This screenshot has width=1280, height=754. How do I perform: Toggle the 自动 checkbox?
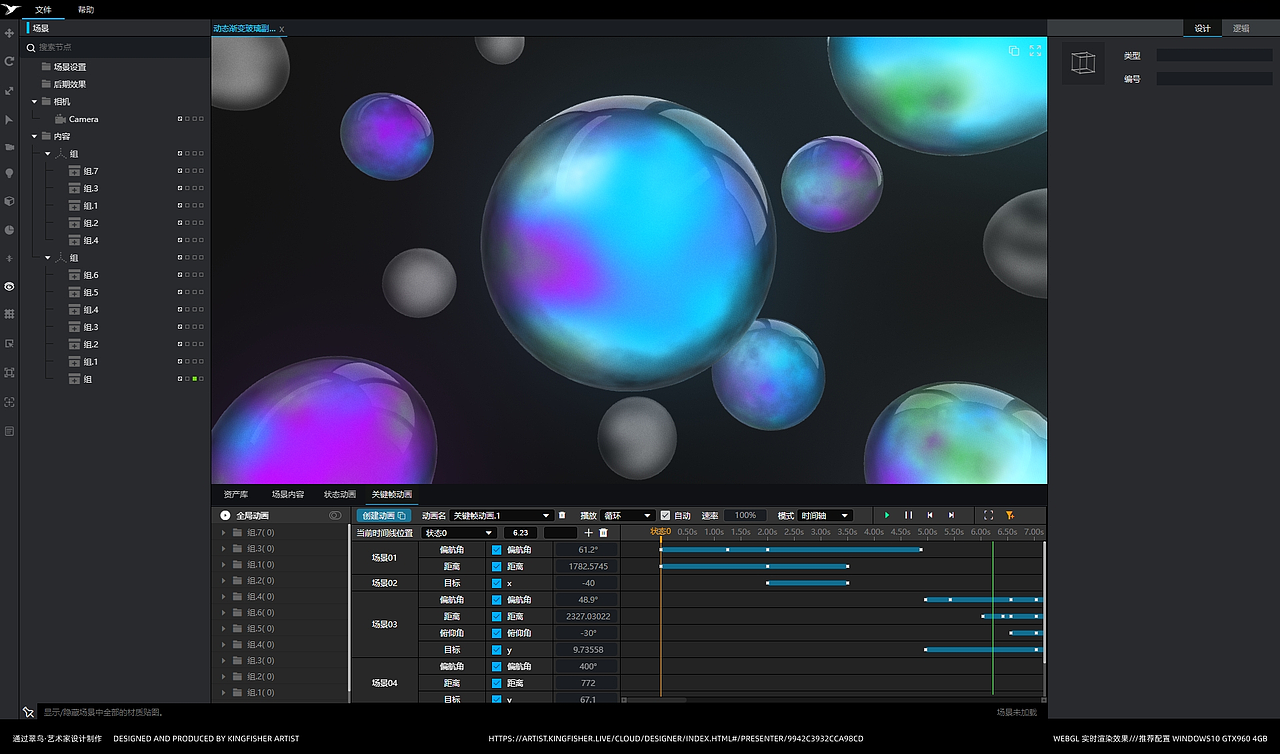coord(666,516)
